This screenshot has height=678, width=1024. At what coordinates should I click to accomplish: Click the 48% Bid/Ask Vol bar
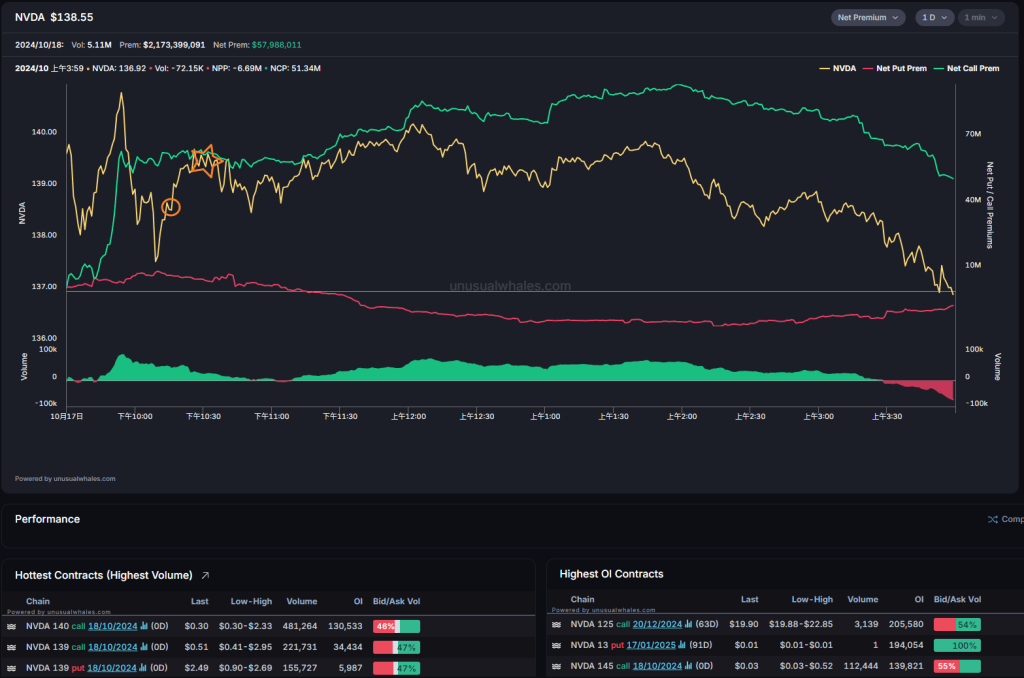tap(396, 626)
